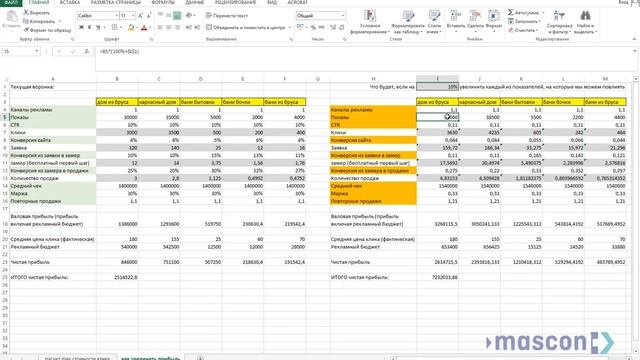Click the increase indent icon
640x360 pixels.
coord(197,27)
